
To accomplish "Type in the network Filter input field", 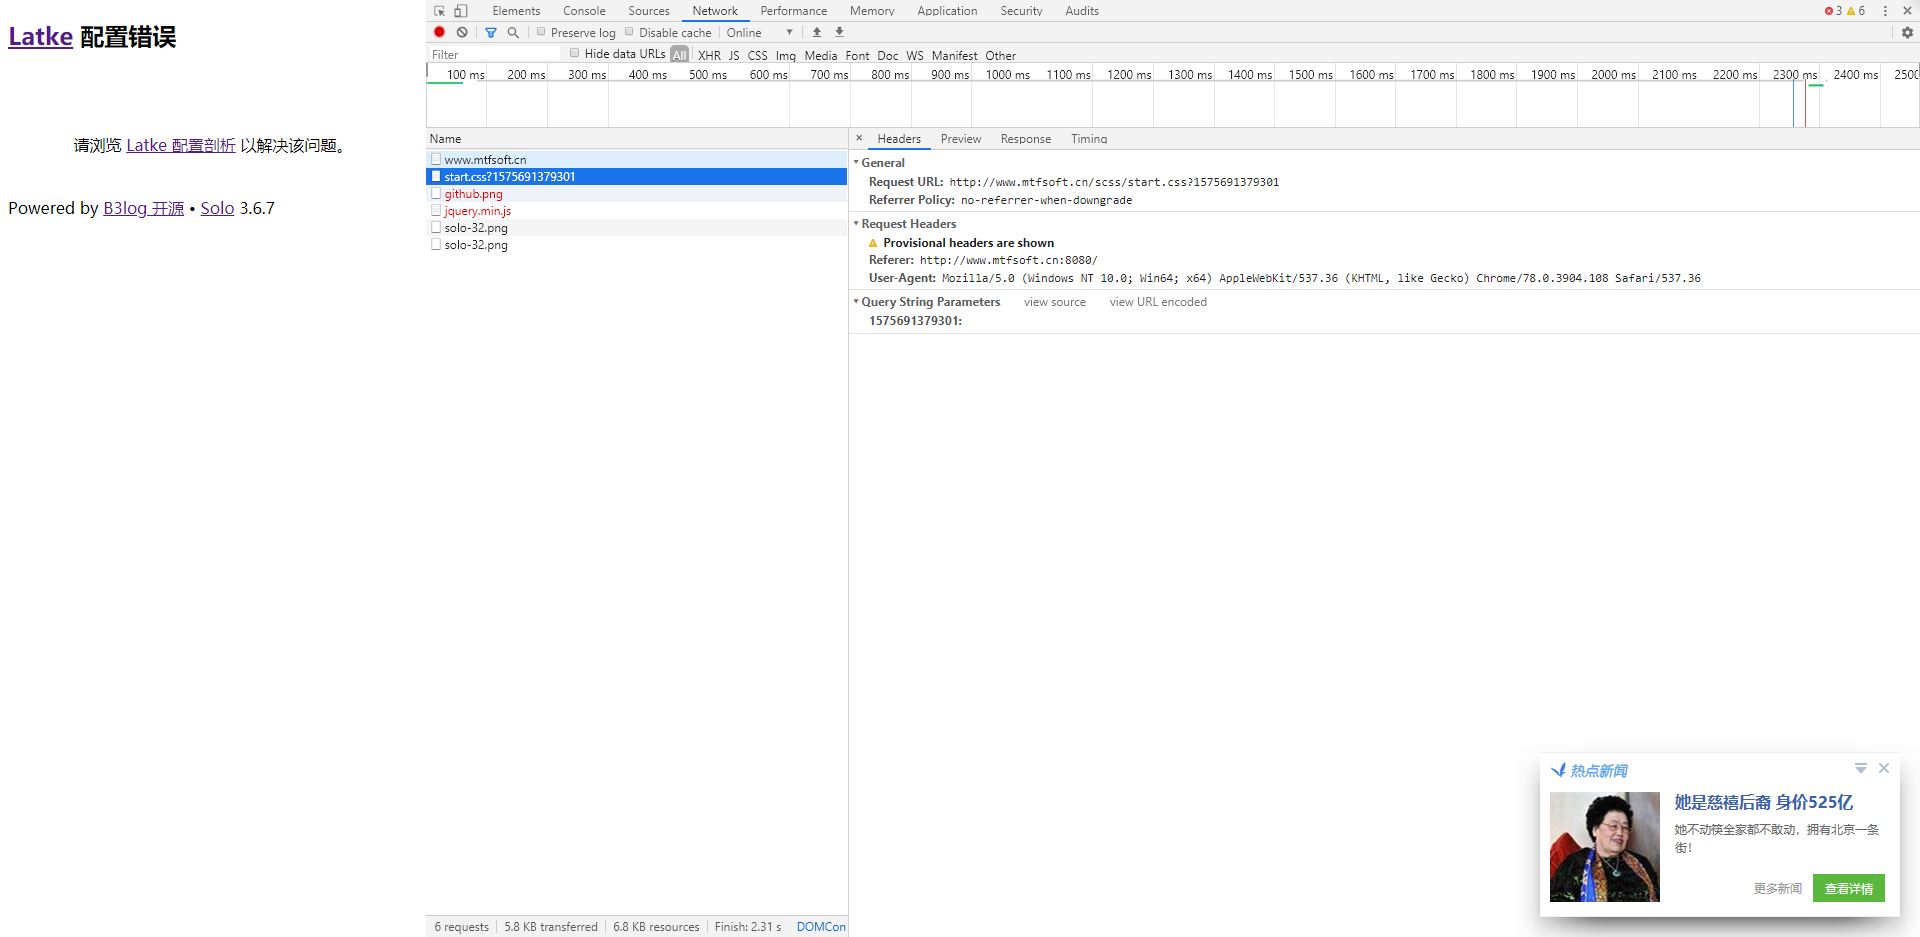I will [x=495, y=55].
